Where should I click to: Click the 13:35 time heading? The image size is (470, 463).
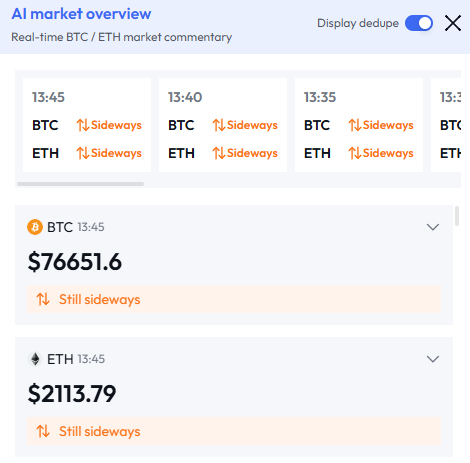click(x=320, y=97)
